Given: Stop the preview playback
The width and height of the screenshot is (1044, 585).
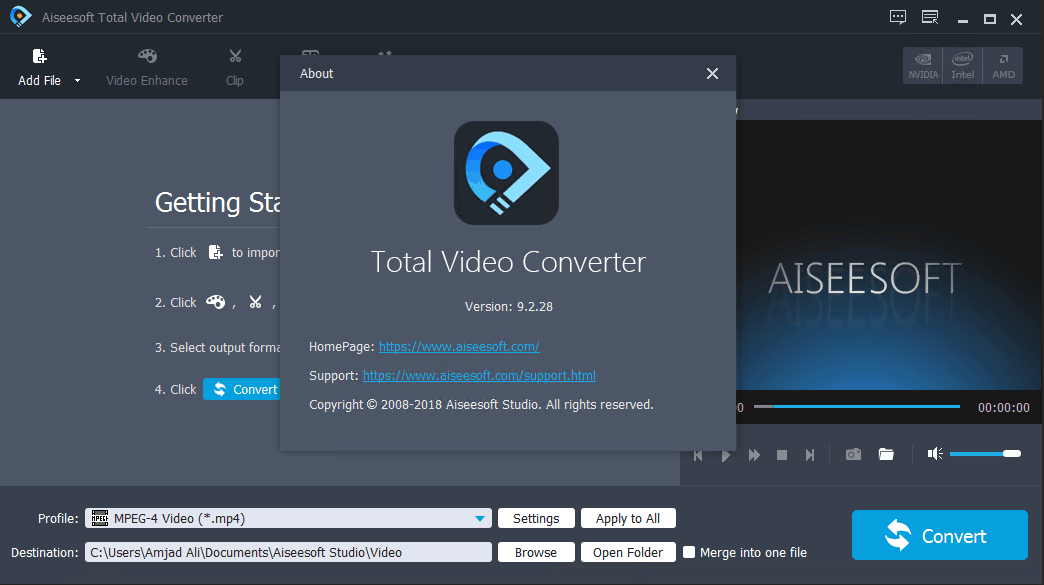Looking at the screenshot, I should (781, 453).
